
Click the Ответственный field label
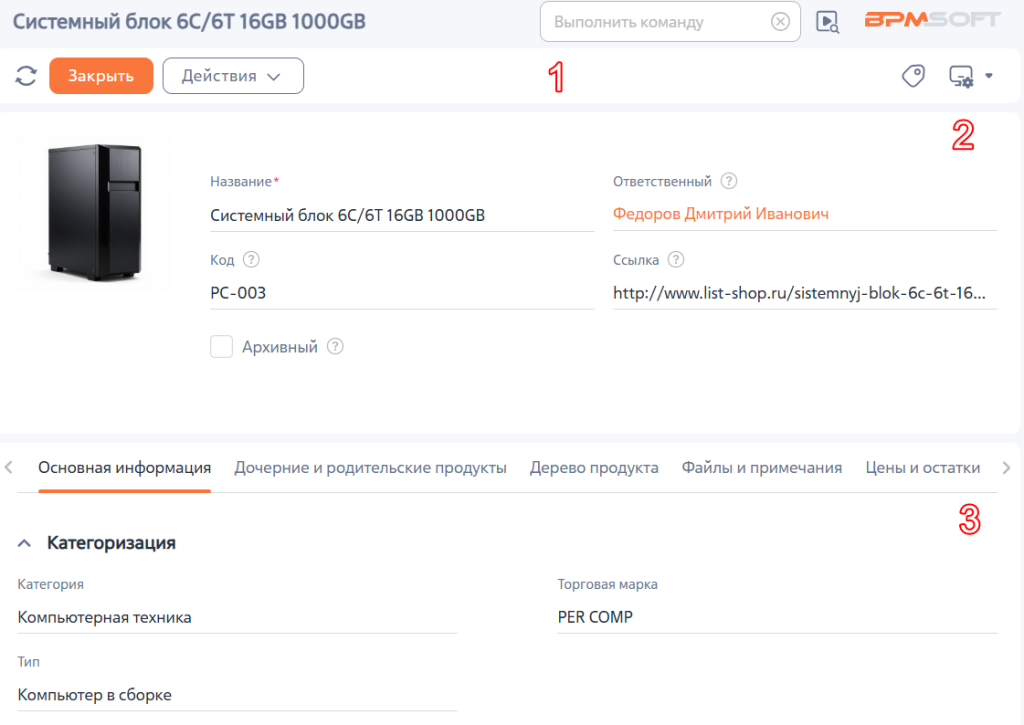(x=662, y=182)
